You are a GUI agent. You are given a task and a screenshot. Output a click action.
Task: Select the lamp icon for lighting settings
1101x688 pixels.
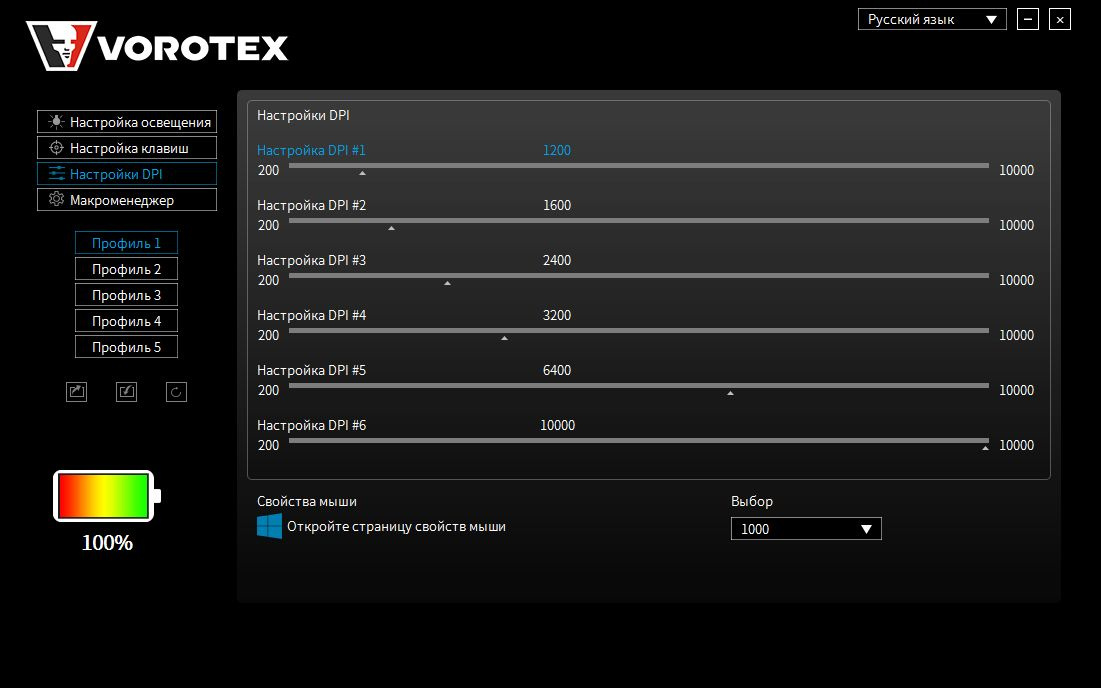58,121
